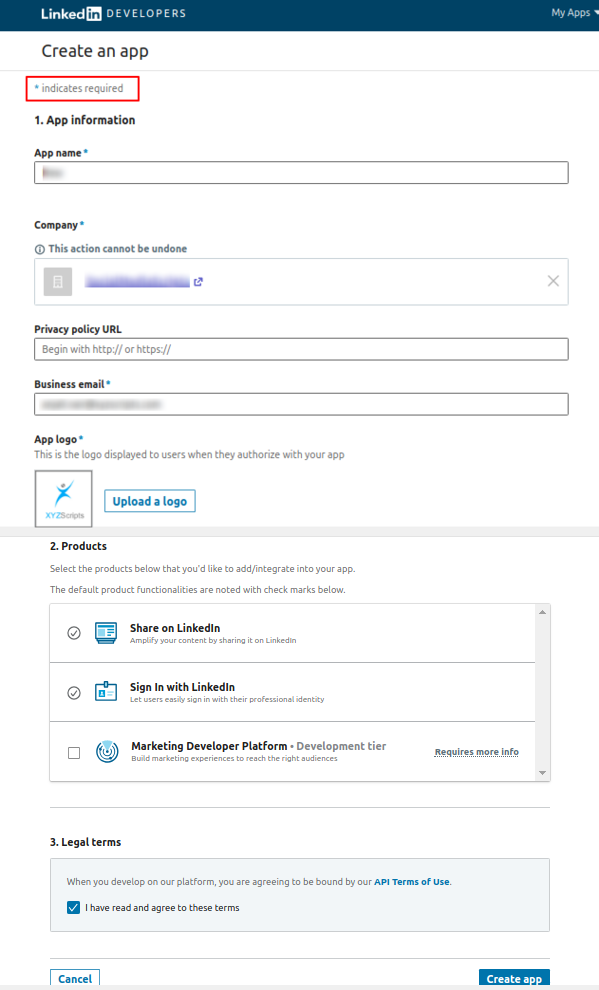Image resolution: width=599 pixels, height=990 pixels.
Task: Toggle the Sign In with LinkedIn check mark
Action: 74,693
